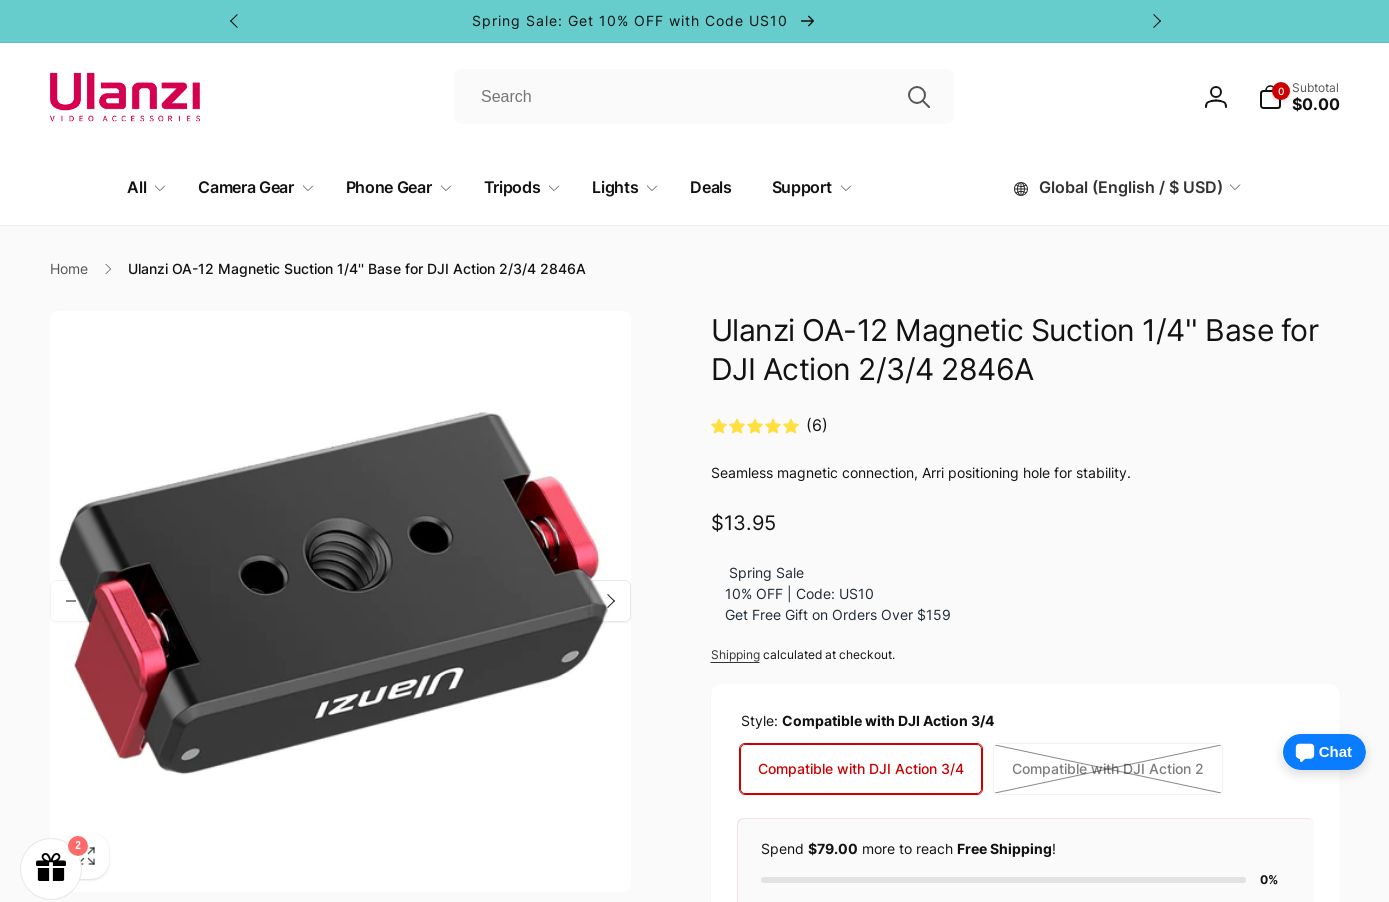Click the Ulanzi logo
This screenshot has height=902, width=1389.
(x=125, y=97)
